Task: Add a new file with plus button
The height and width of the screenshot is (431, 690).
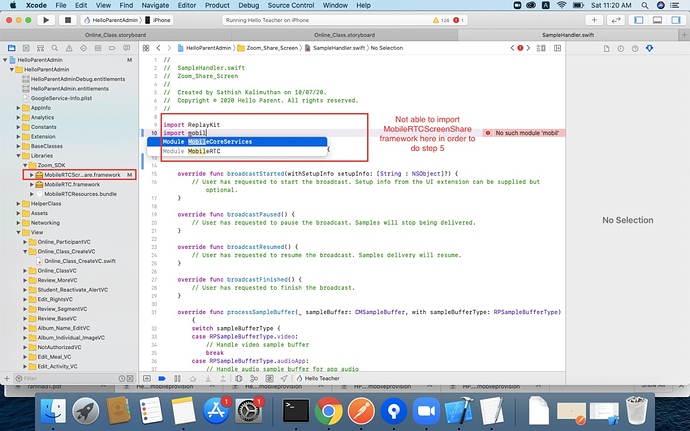Action: point(7,379)
